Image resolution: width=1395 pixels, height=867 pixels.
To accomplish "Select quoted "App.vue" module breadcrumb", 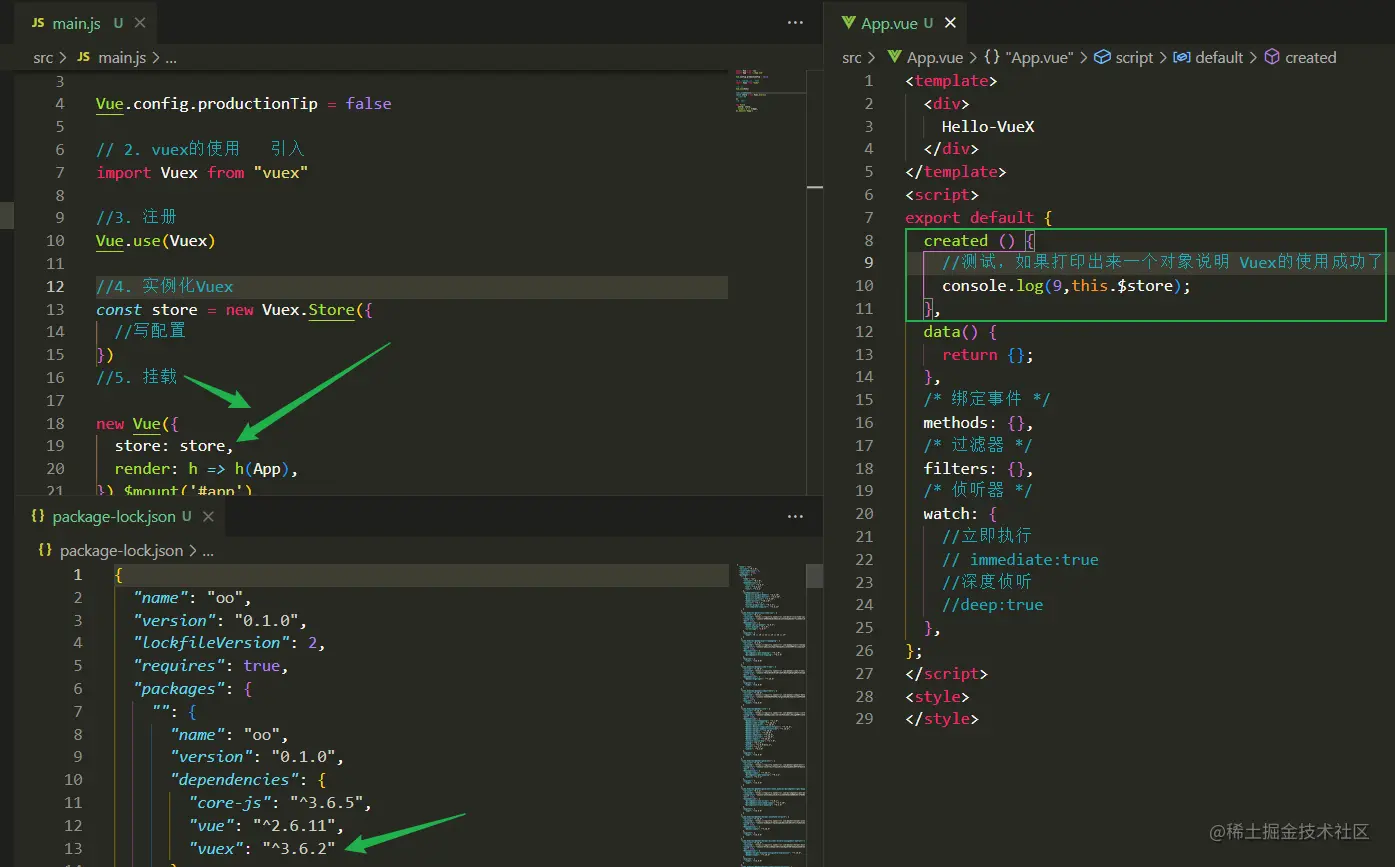I will point(1039,58).
